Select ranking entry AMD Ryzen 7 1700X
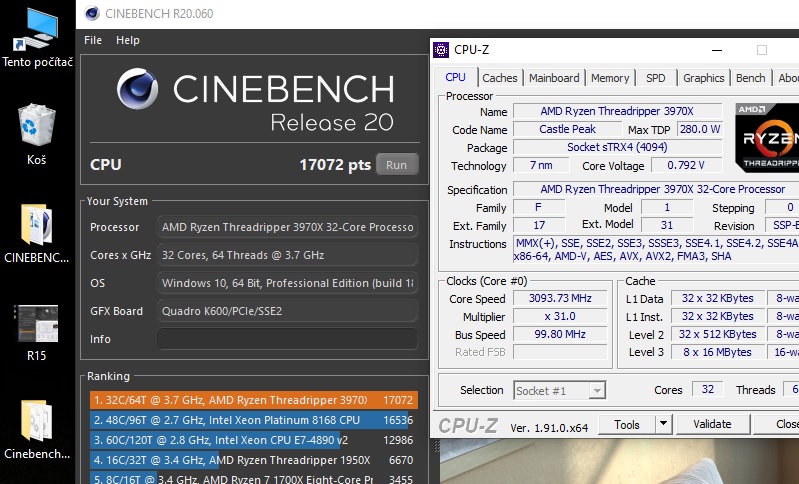The height and width of the screenshot is (484, 799). pos(254,478)
